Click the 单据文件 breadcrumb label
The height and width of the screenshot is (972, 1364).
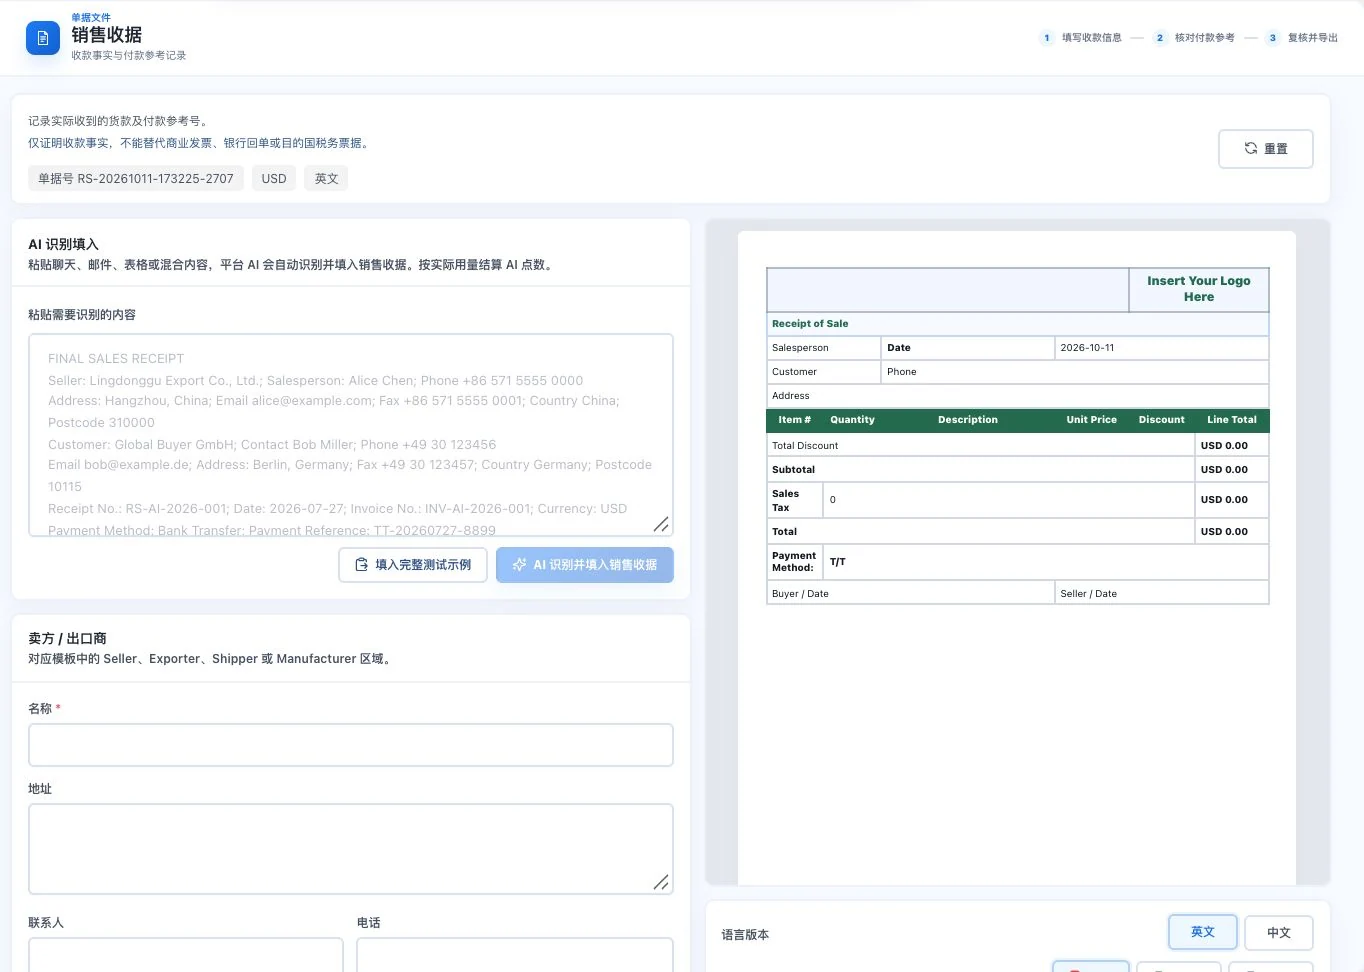[91, 18]
